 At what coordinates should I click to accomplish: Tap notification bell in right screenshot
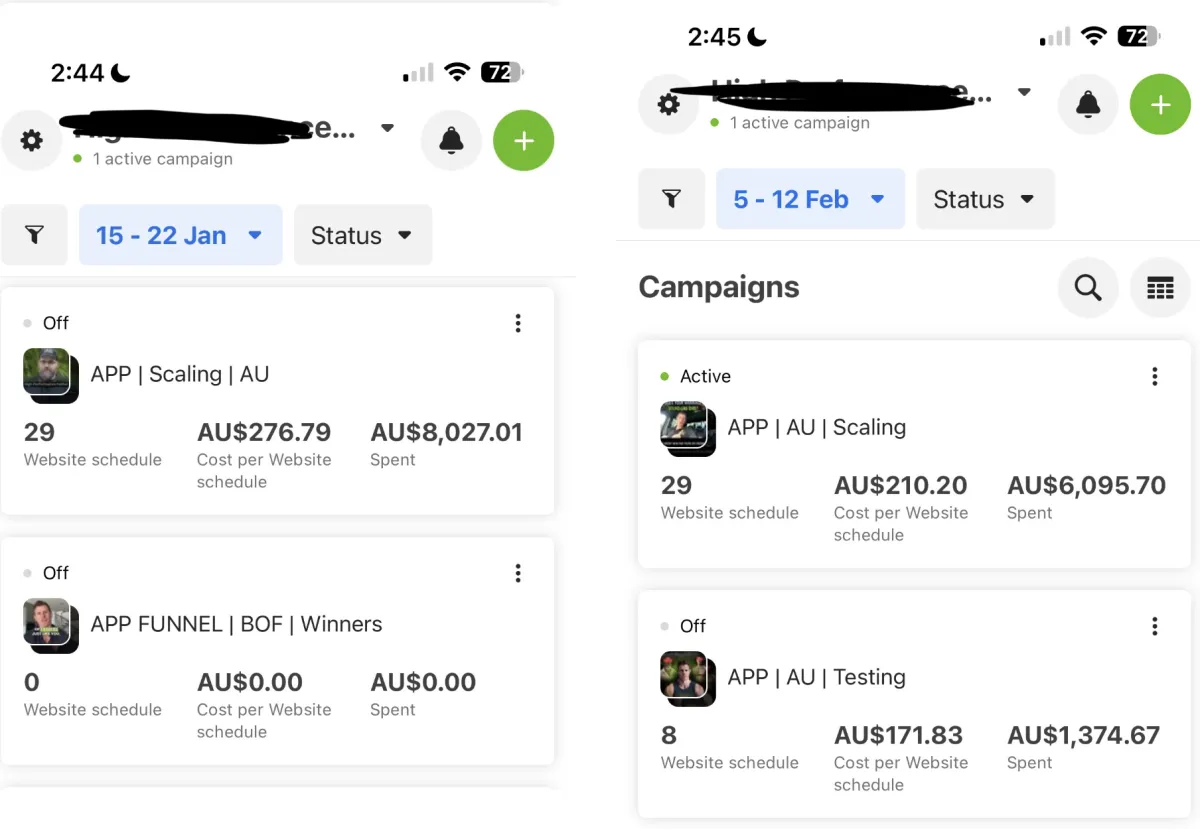coord(1088,104)
